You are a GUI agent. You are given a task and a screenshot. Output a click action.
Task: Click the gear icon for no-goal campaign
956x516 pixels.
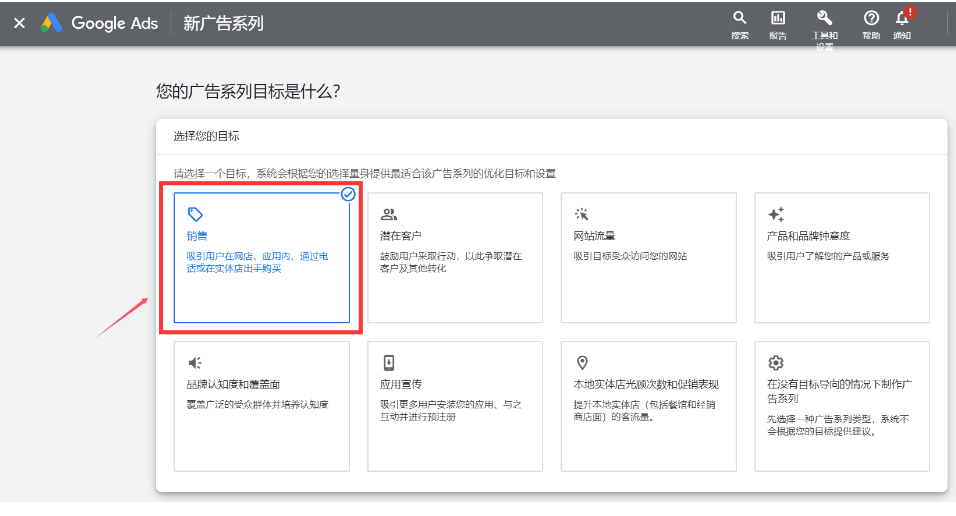tap(775, 363)
